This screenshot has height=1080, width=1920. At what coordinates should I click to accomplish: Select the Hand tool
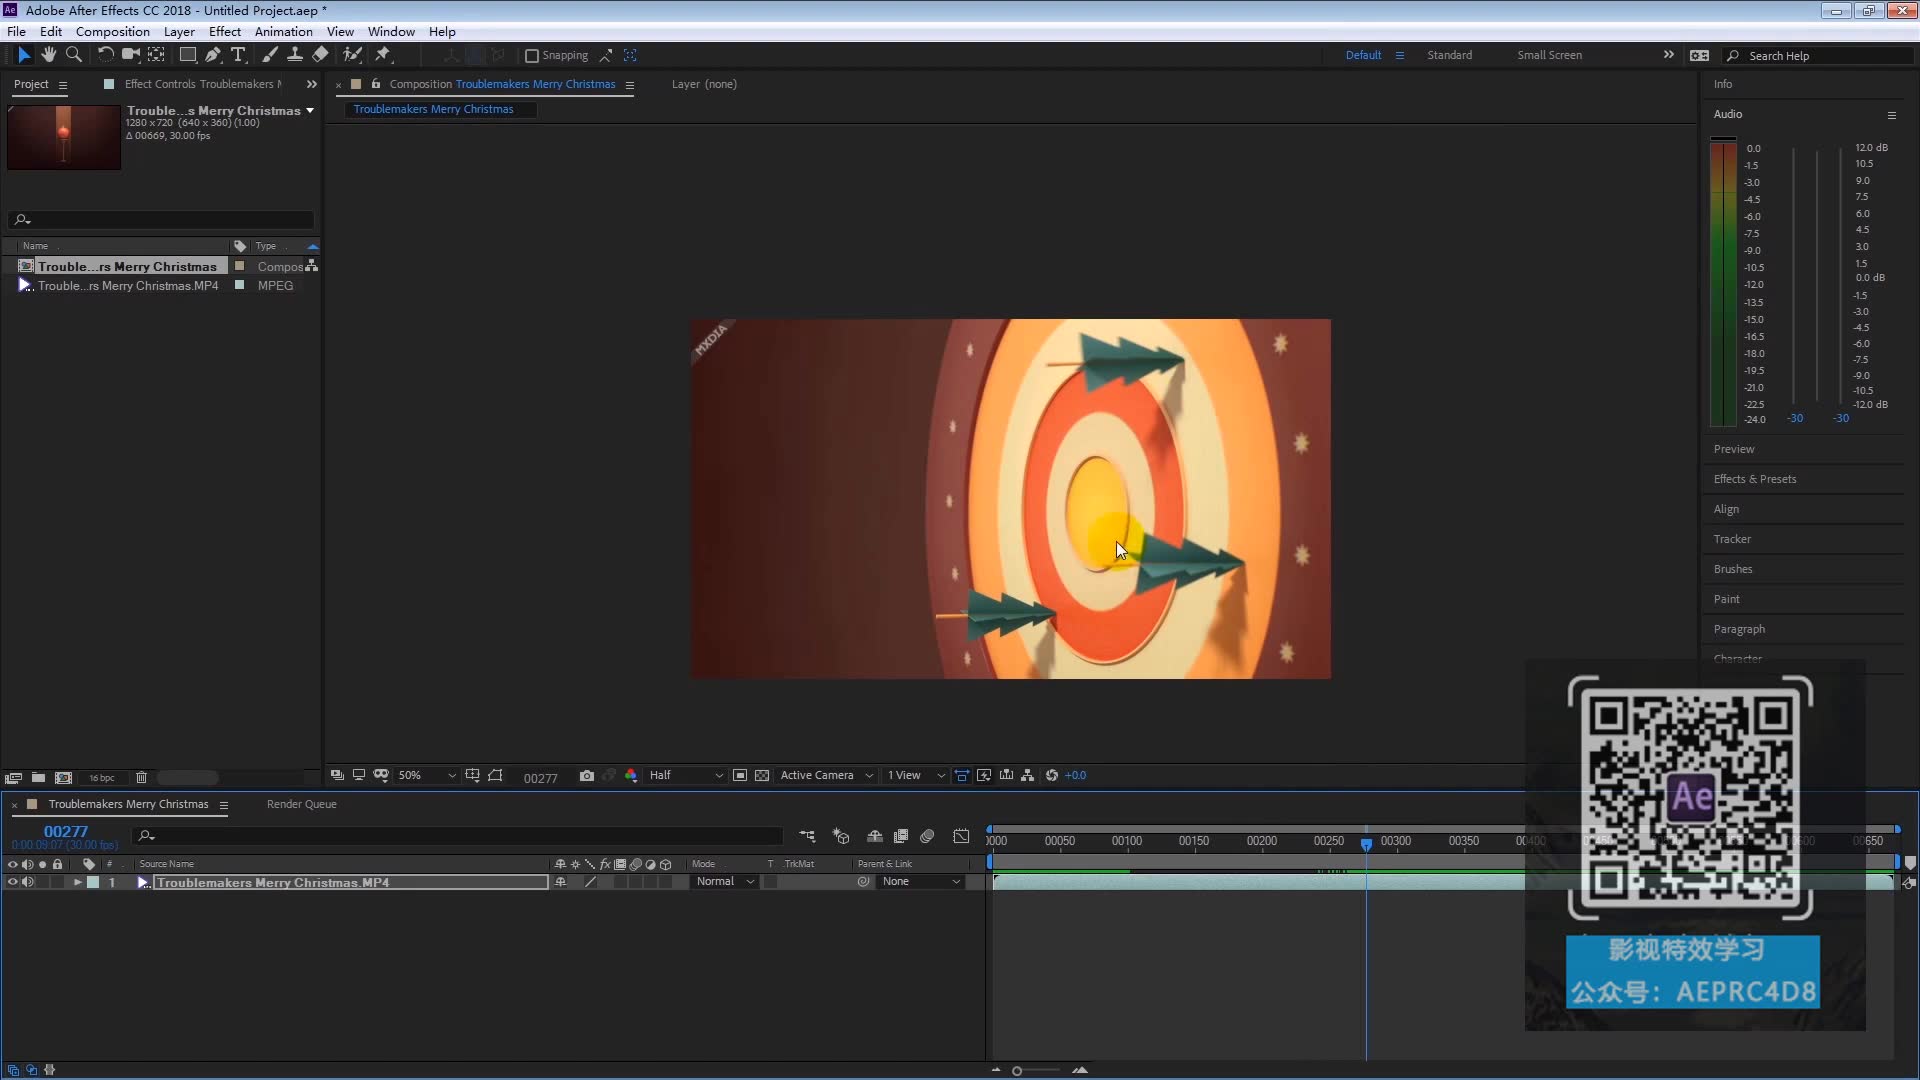(x=49, y=55)
